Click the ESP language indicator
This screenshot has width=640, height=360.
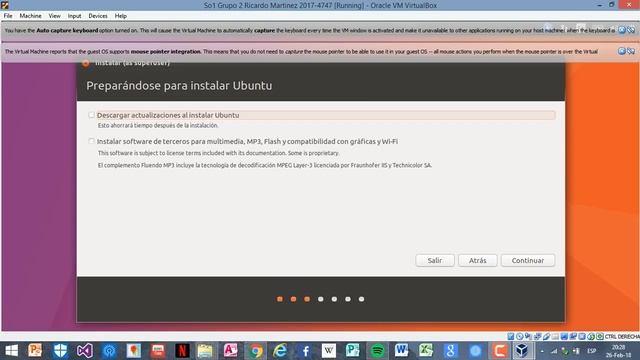(591, 351)
